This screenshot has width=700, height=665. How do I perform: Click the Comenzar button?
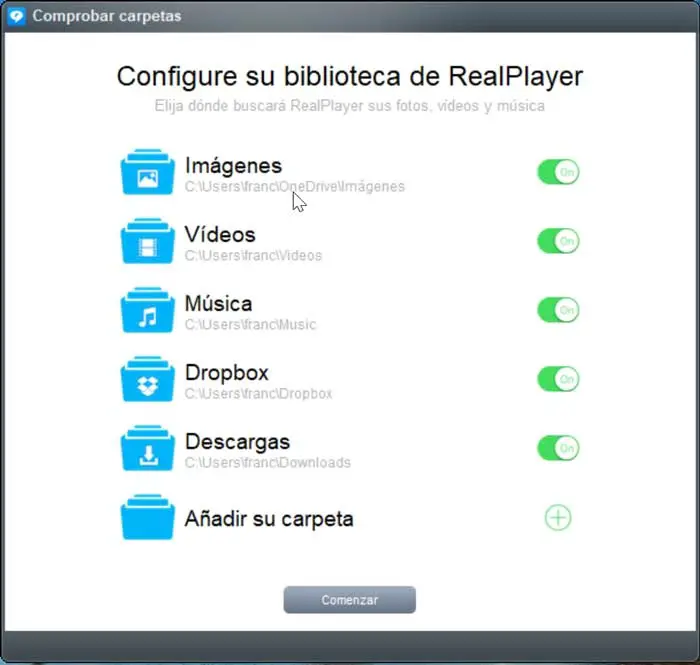[350, 600]
